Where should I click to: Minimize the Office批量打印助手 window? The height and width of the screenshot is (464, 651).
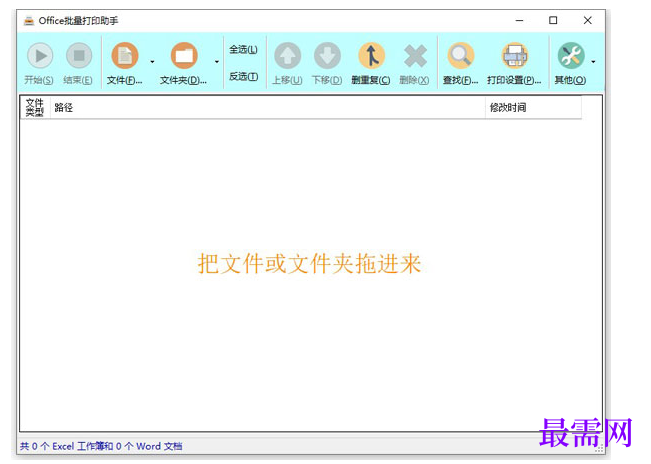519,20
